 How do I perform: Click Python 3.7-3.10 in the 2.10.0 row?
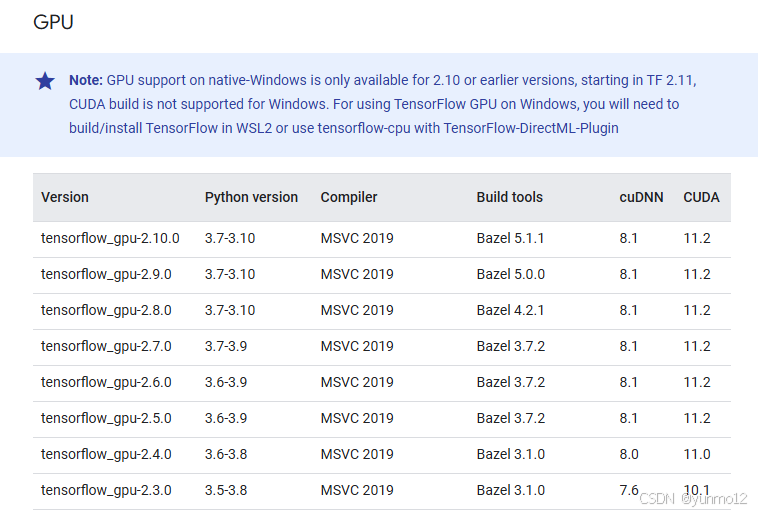(230, 238)
